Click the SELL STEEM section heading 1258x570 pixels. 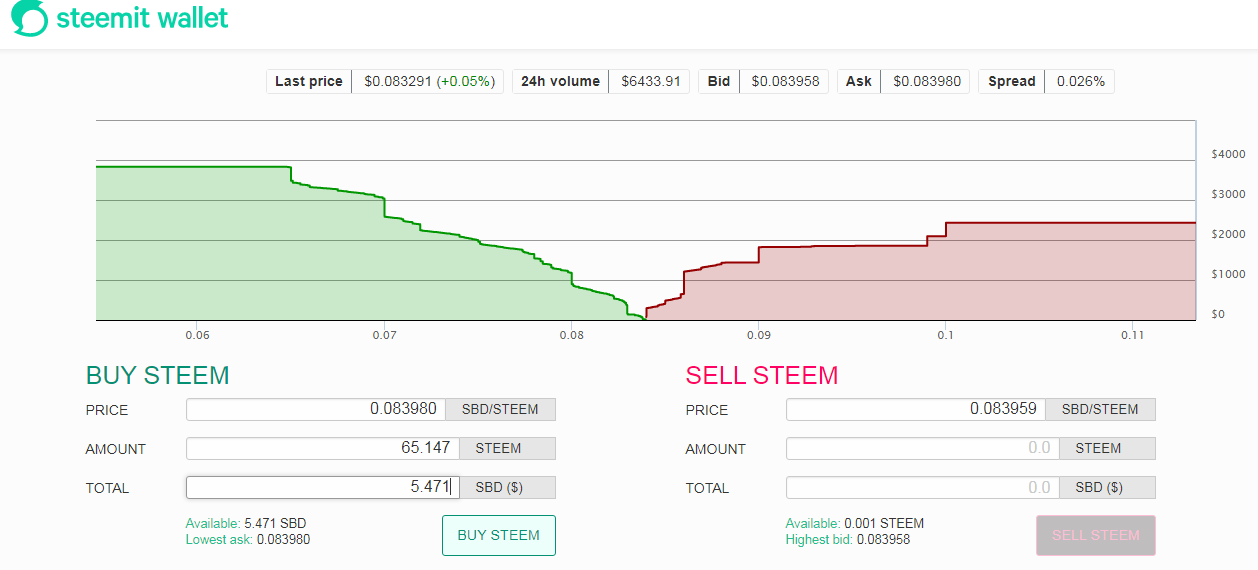(762, 375)
